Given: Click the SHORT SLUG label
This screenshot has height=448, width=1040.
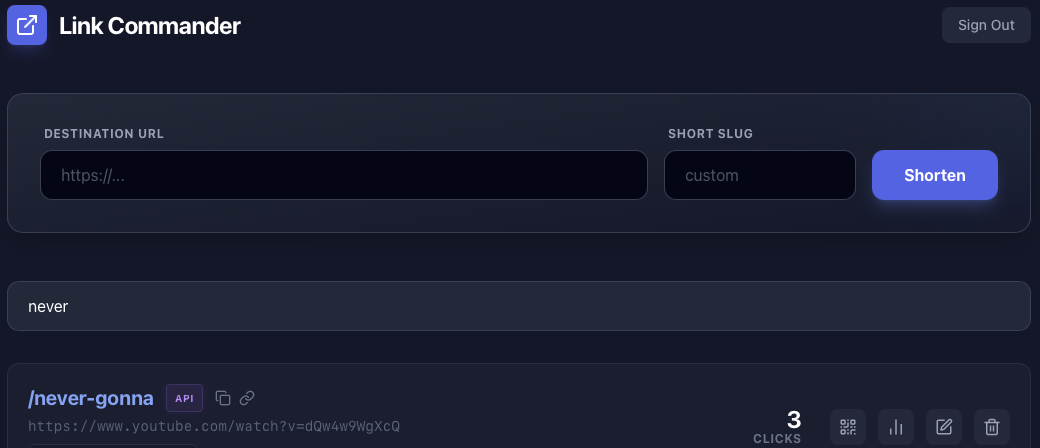Looking at the screenshot, I should 710,133.
